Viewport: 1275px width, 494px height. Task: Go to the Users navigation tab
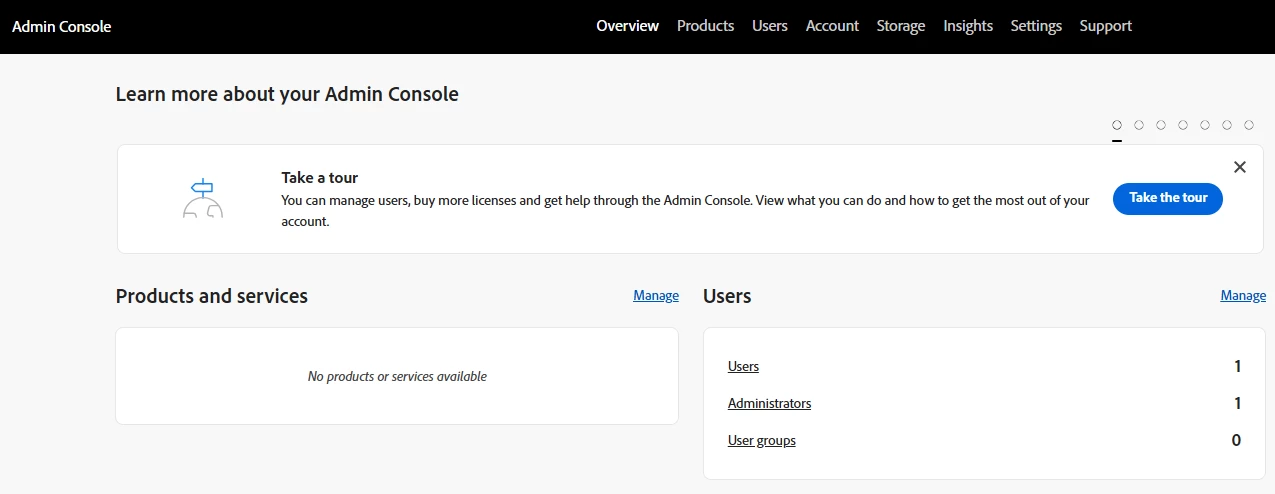click(770, 26)
